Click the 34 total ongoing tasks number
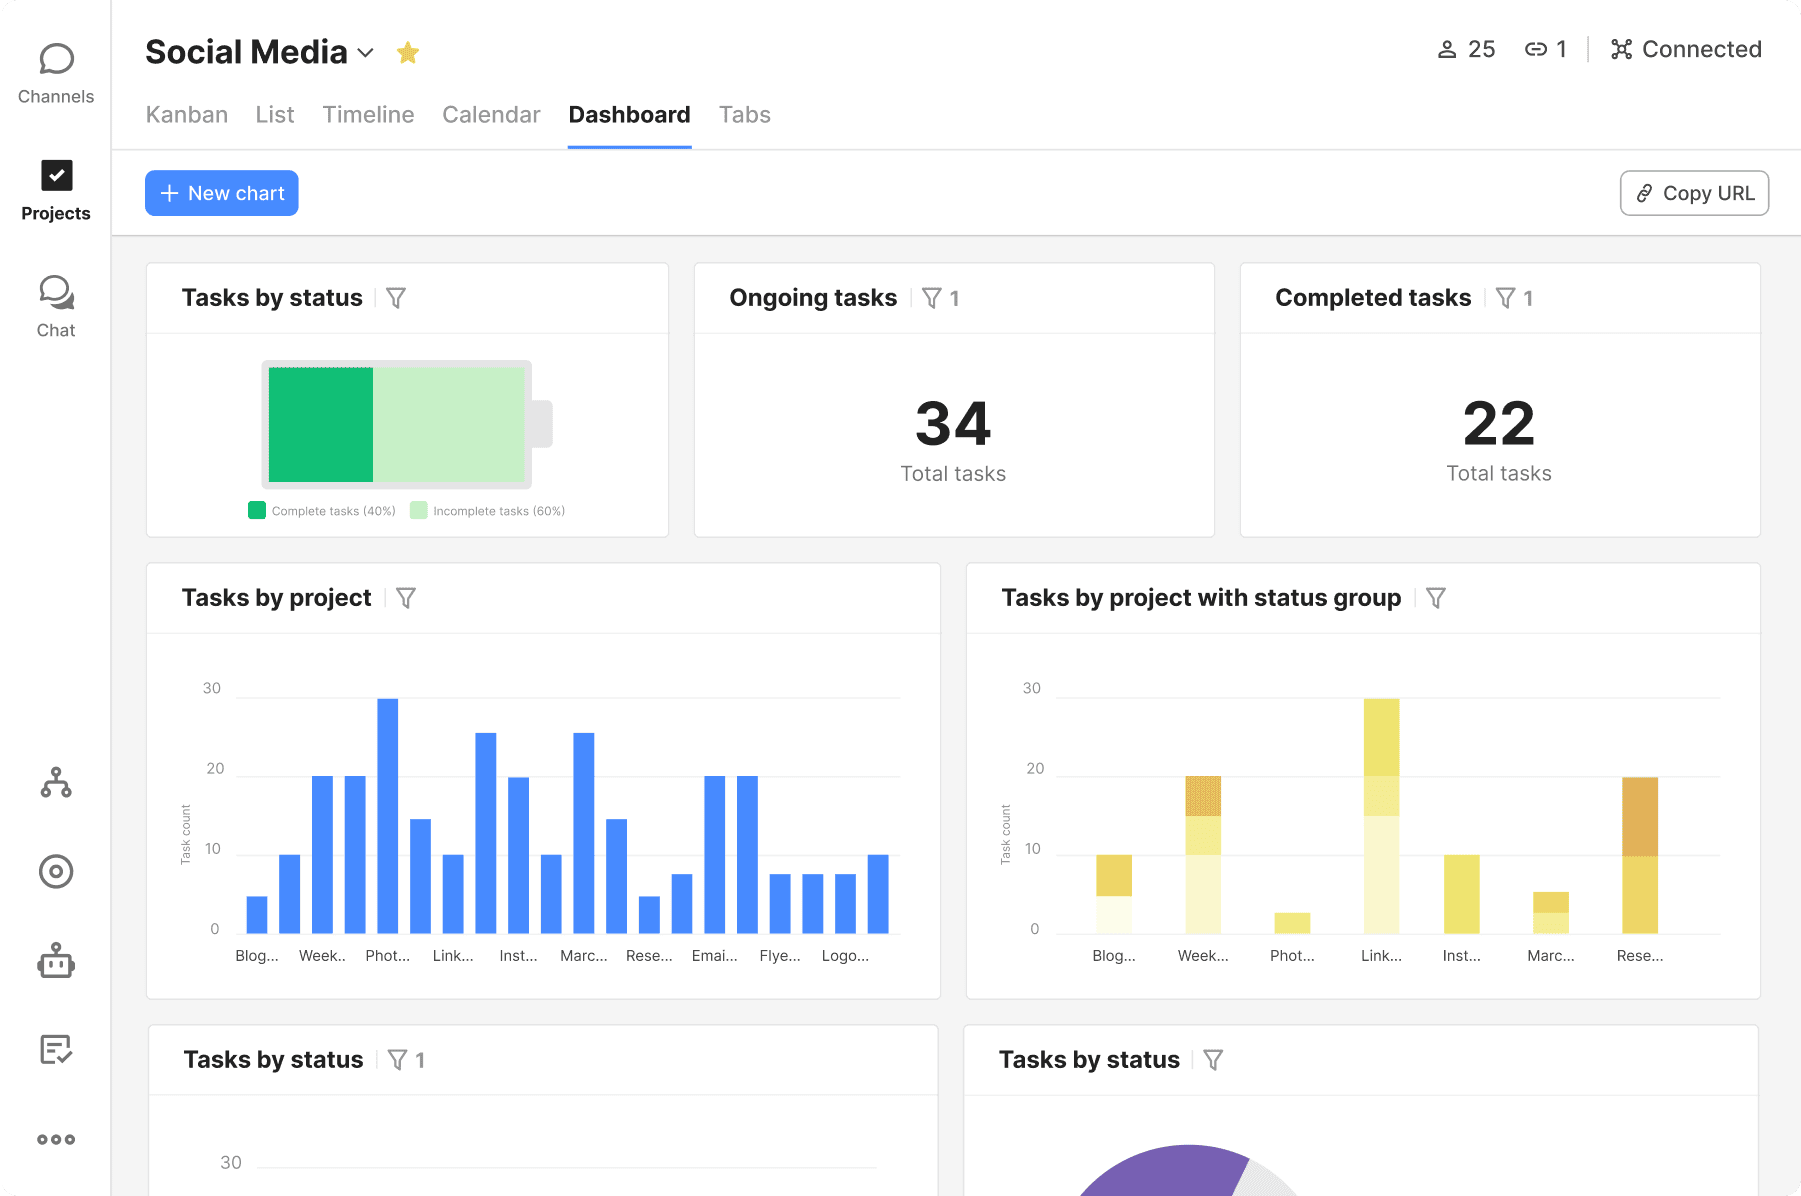The image size is (1801, 1196). [953, 424]
